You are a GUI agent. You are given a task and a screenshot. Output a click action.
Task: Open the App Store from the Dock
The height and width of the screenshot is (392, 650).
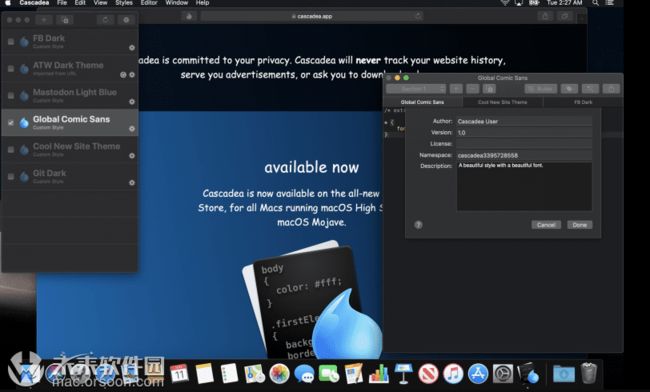(x=478, y=374)
